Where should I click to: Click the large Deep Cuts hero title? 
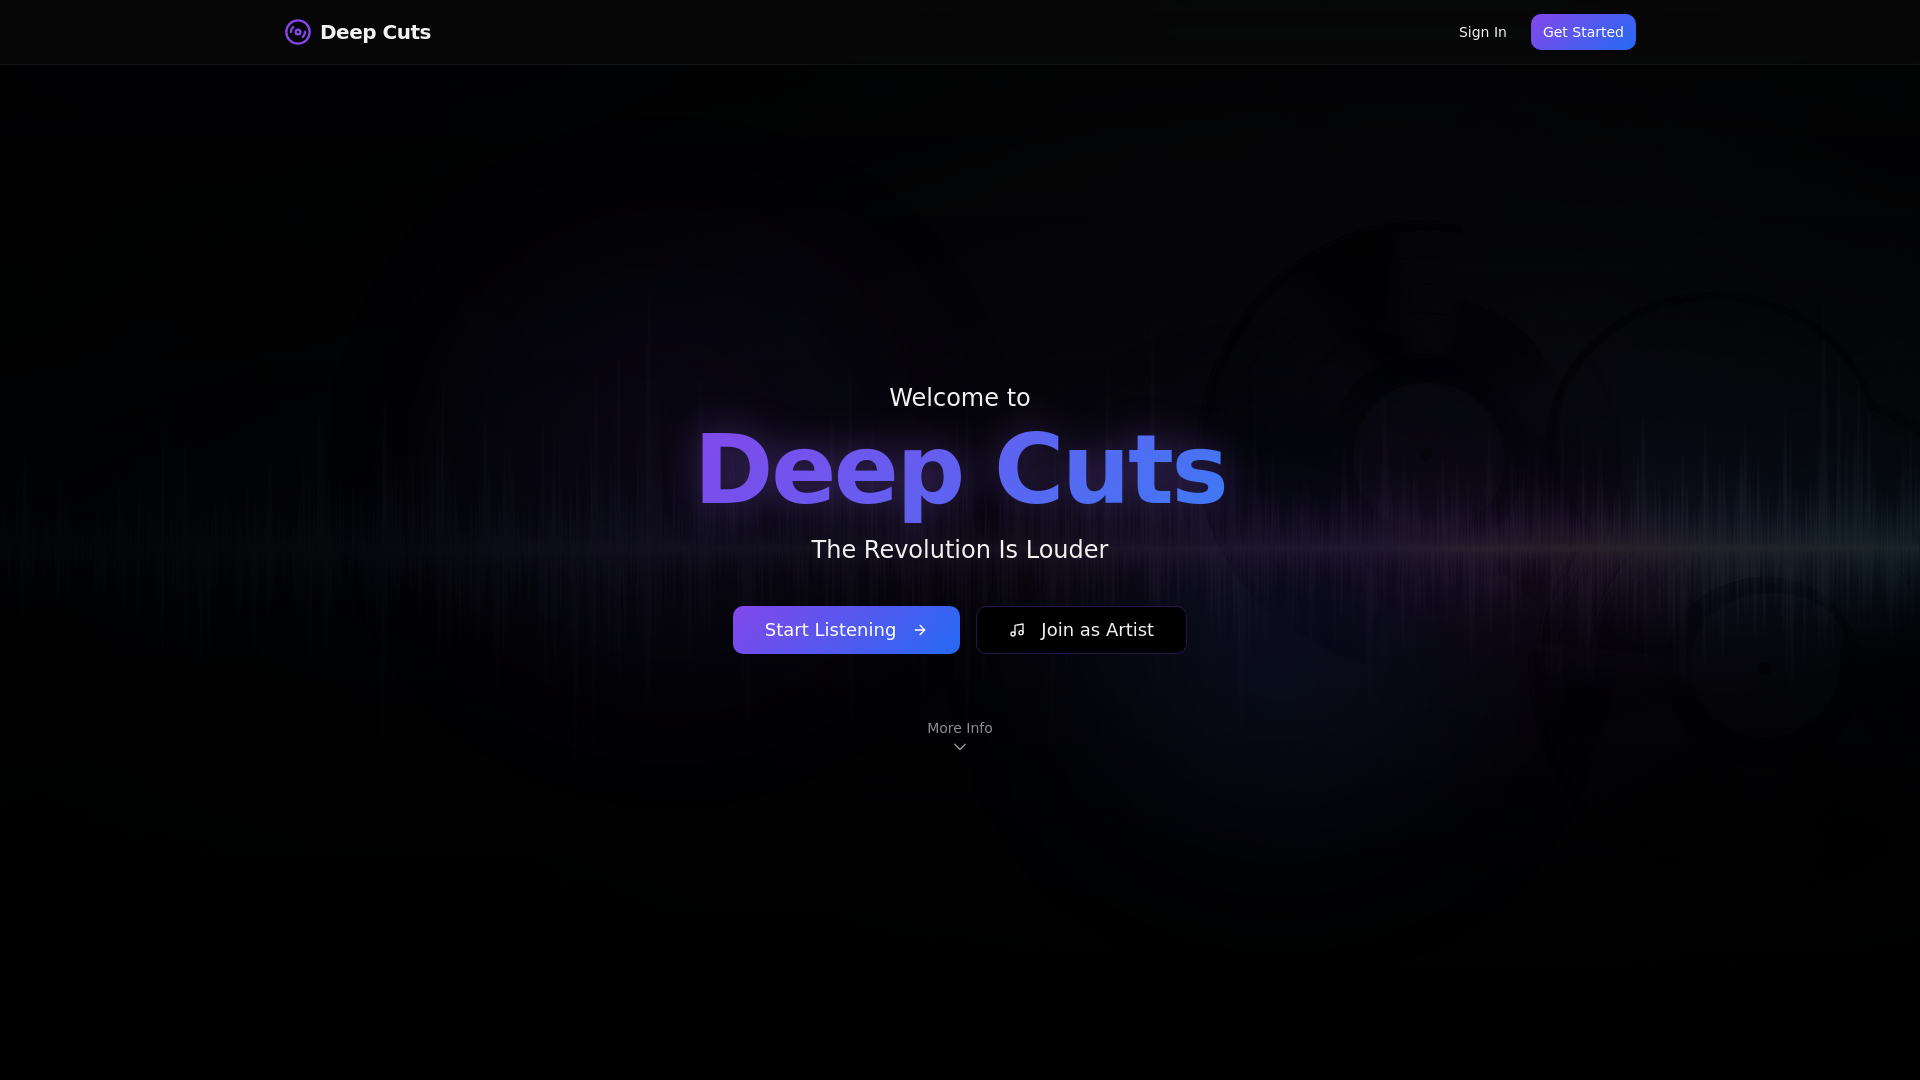point(960,470)
